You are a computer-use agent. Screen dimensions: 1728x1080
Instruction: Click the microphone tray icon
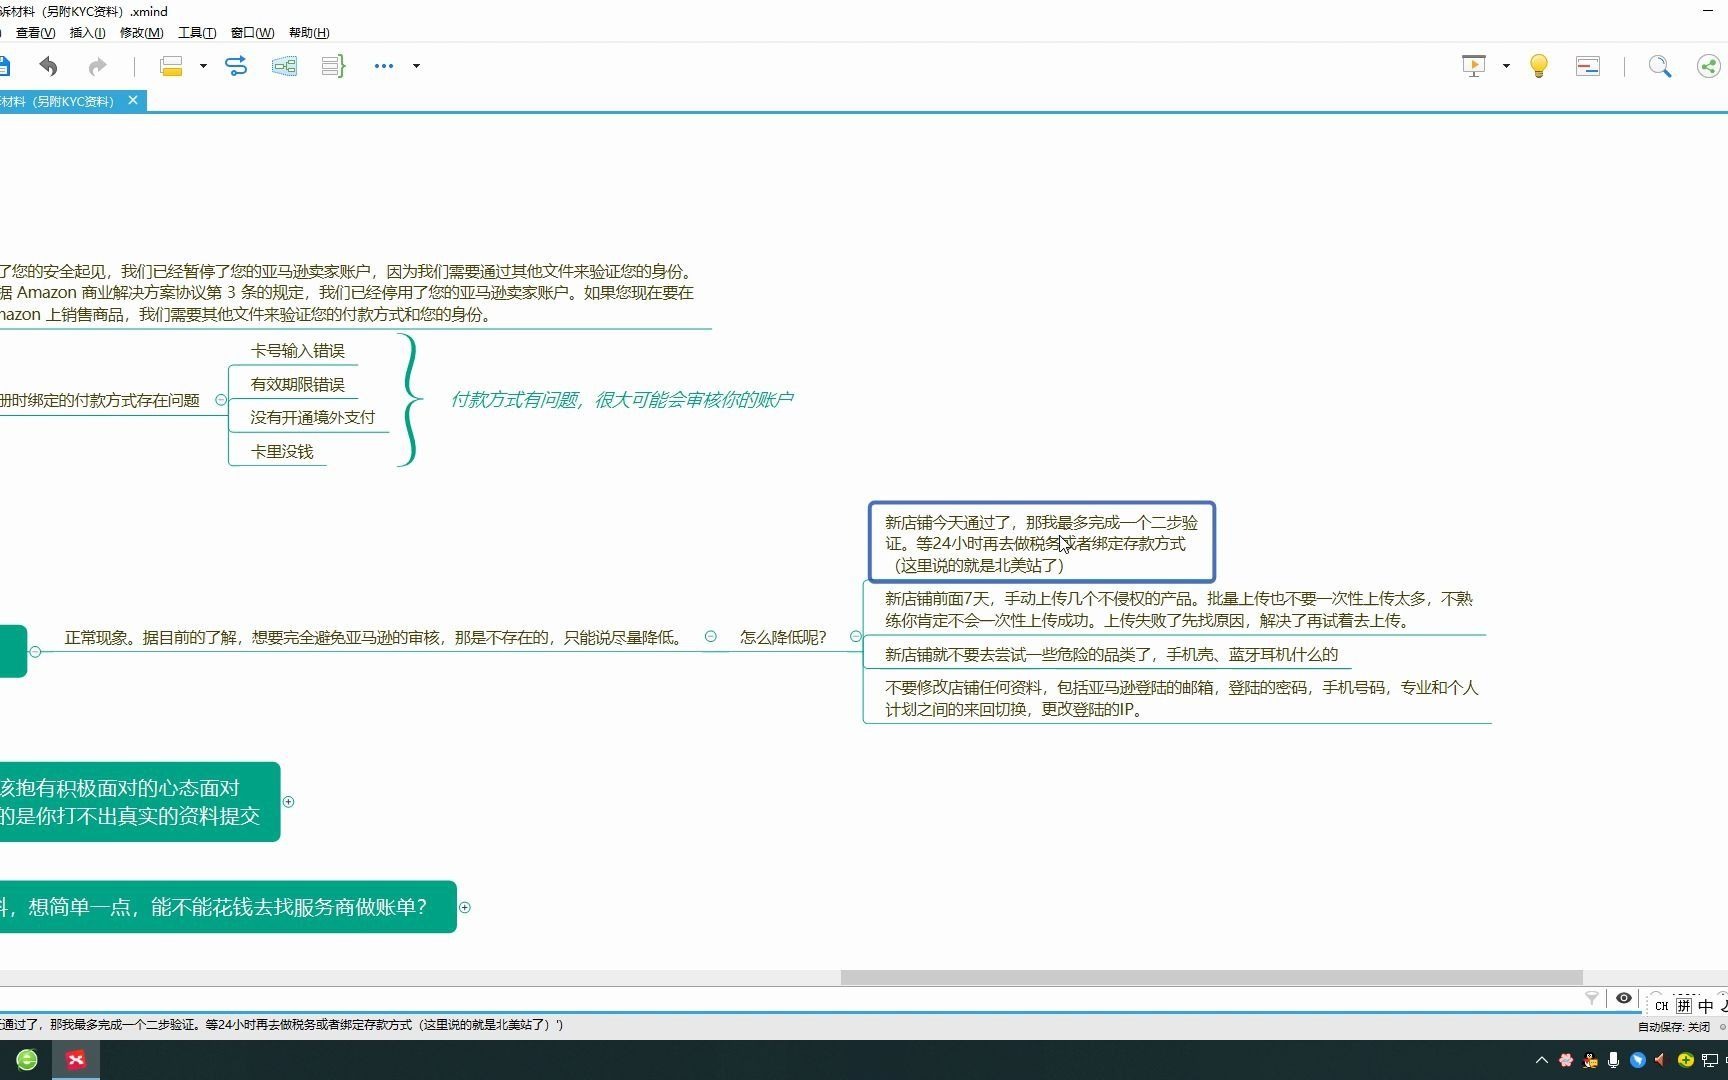coord(1613,1060)
